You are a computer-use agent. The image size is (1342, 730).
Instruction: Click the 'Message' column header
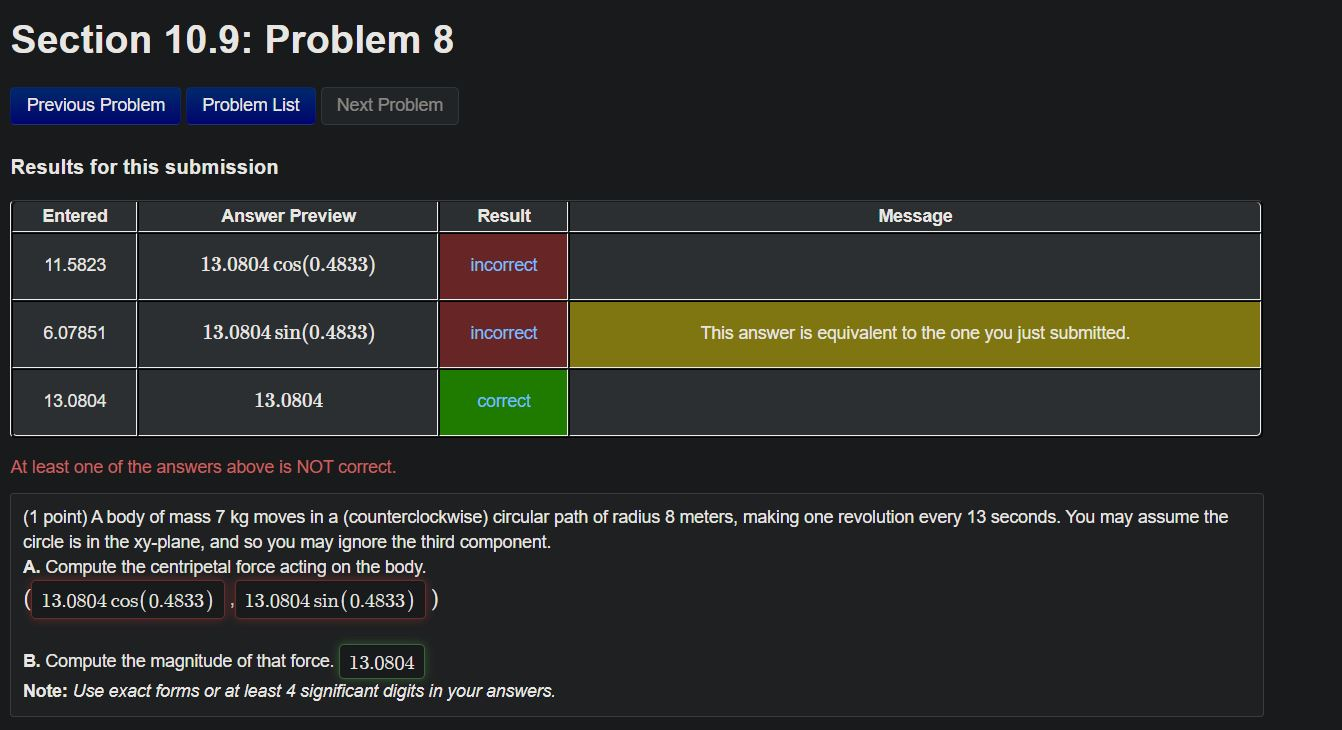point(915,216)
